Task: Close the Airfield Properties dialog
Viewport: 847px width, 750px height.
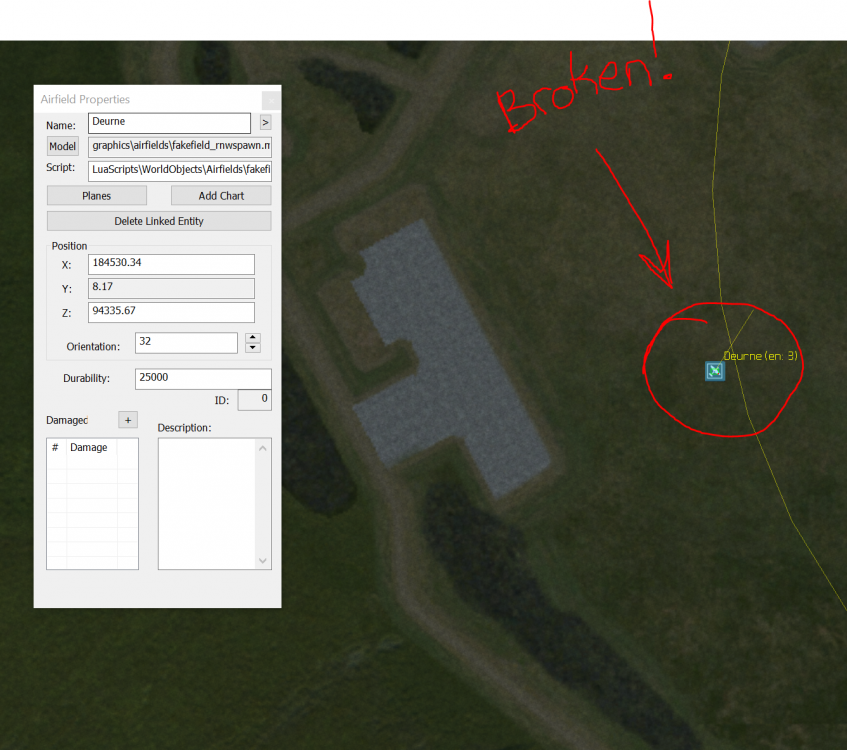Action: pyautogui.click(x=271, y=100)
